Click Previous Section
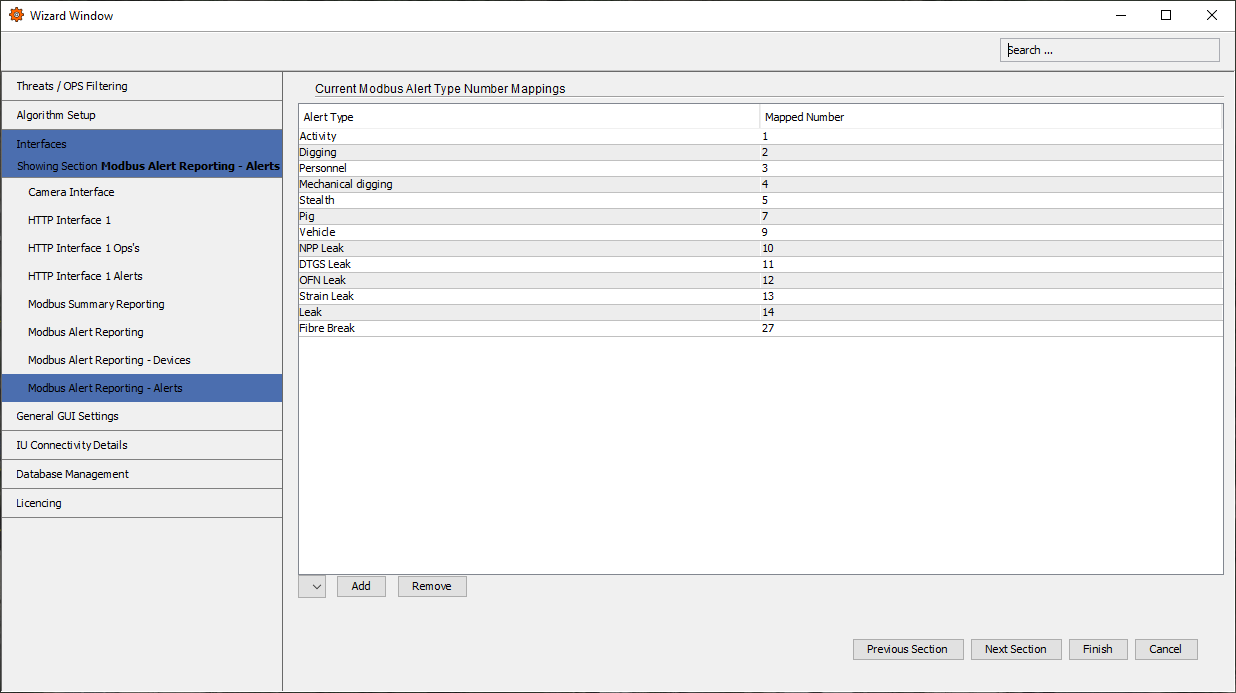1236x693 pixels. [x=907, y=649]
